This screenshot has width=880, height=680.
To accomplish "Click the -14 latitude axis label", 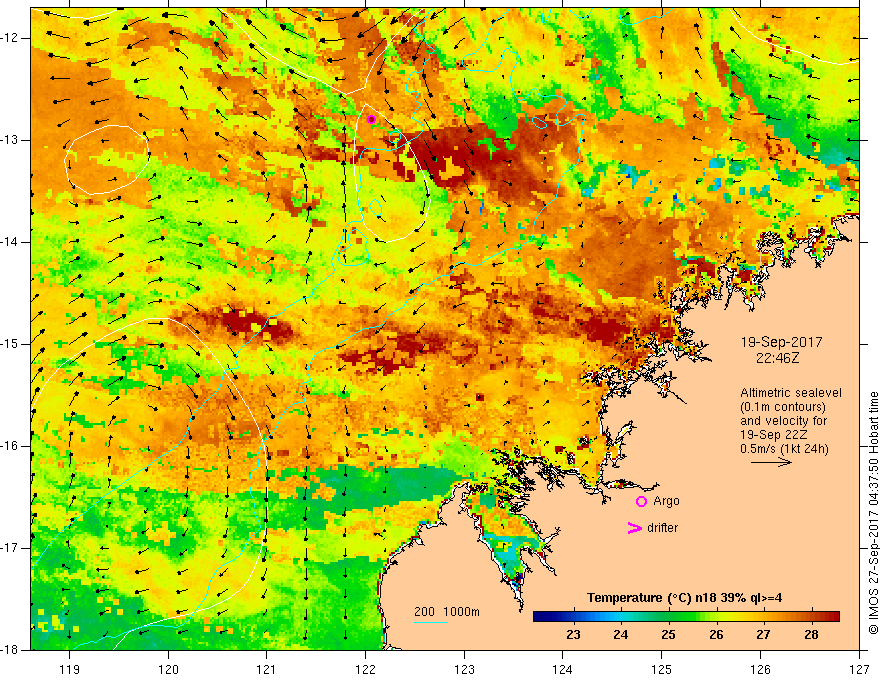I will click(x=10, y=242).
